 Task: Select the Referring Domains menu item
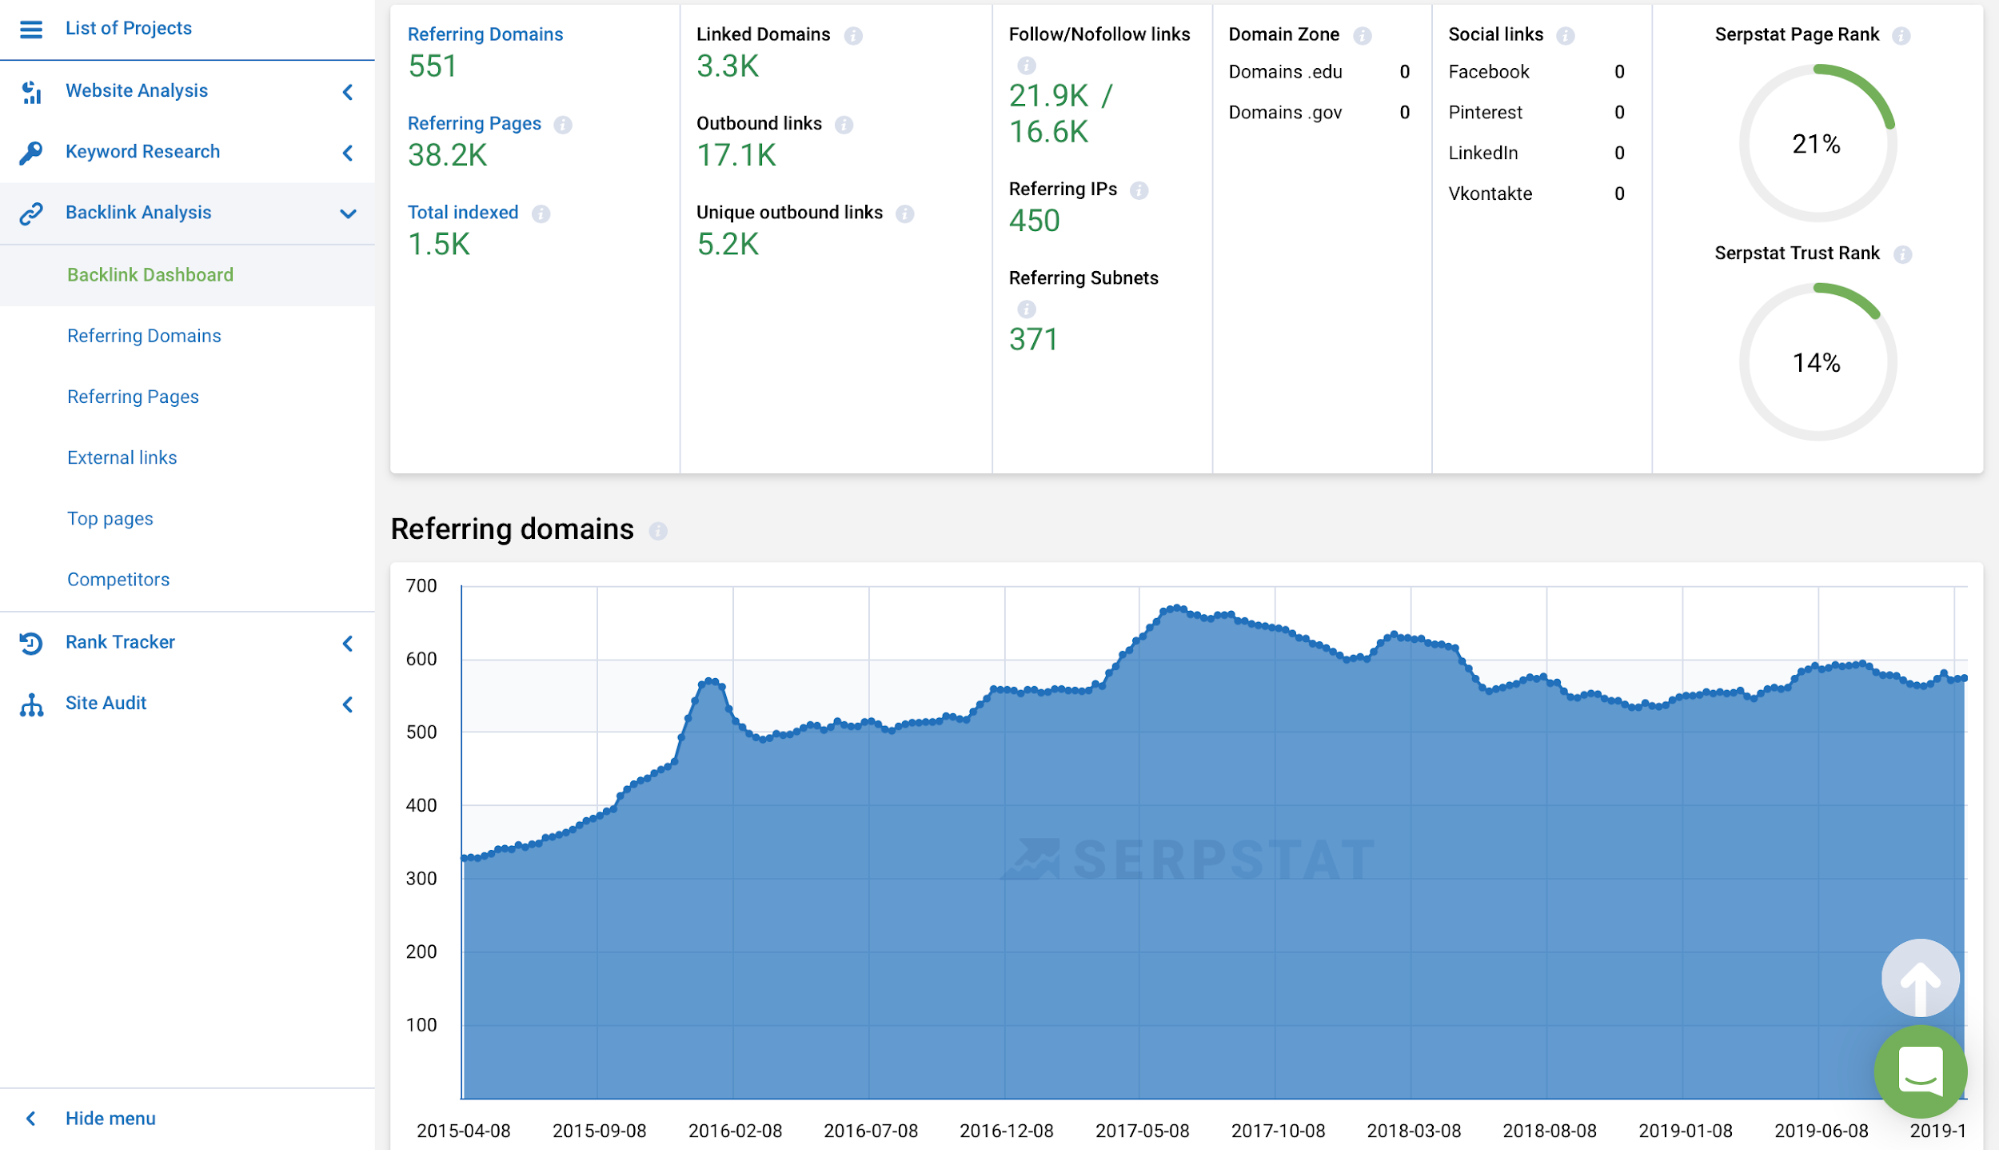coord(144,333)
